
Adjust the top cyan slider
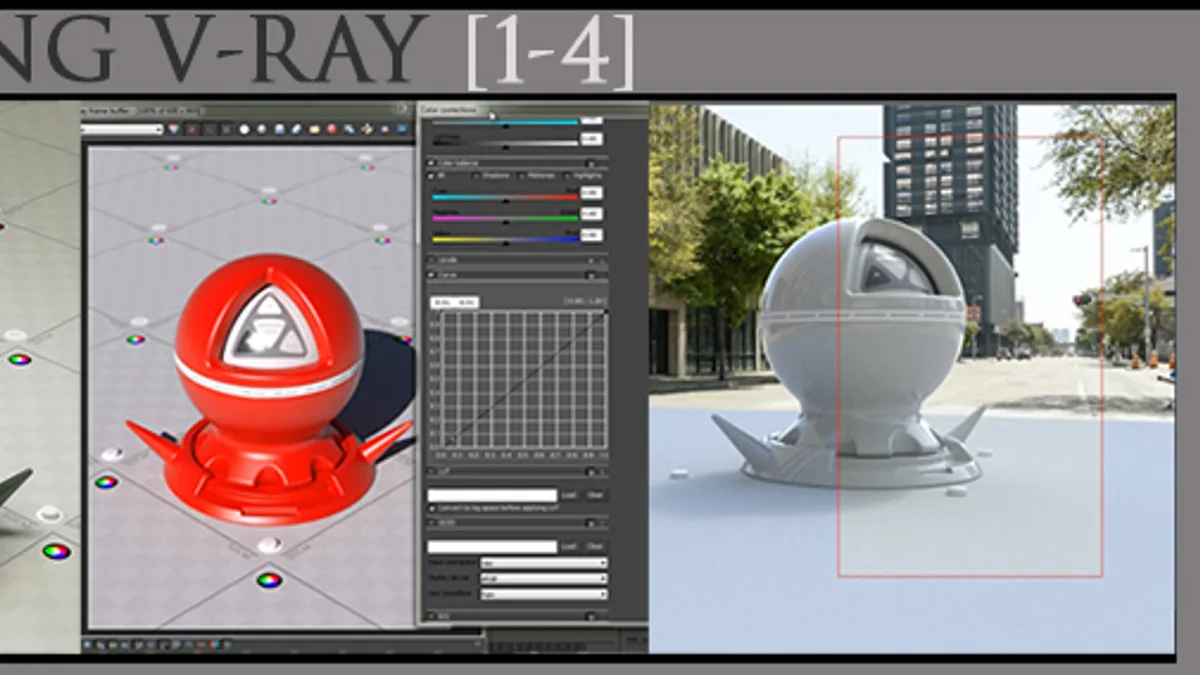point(505,122)
